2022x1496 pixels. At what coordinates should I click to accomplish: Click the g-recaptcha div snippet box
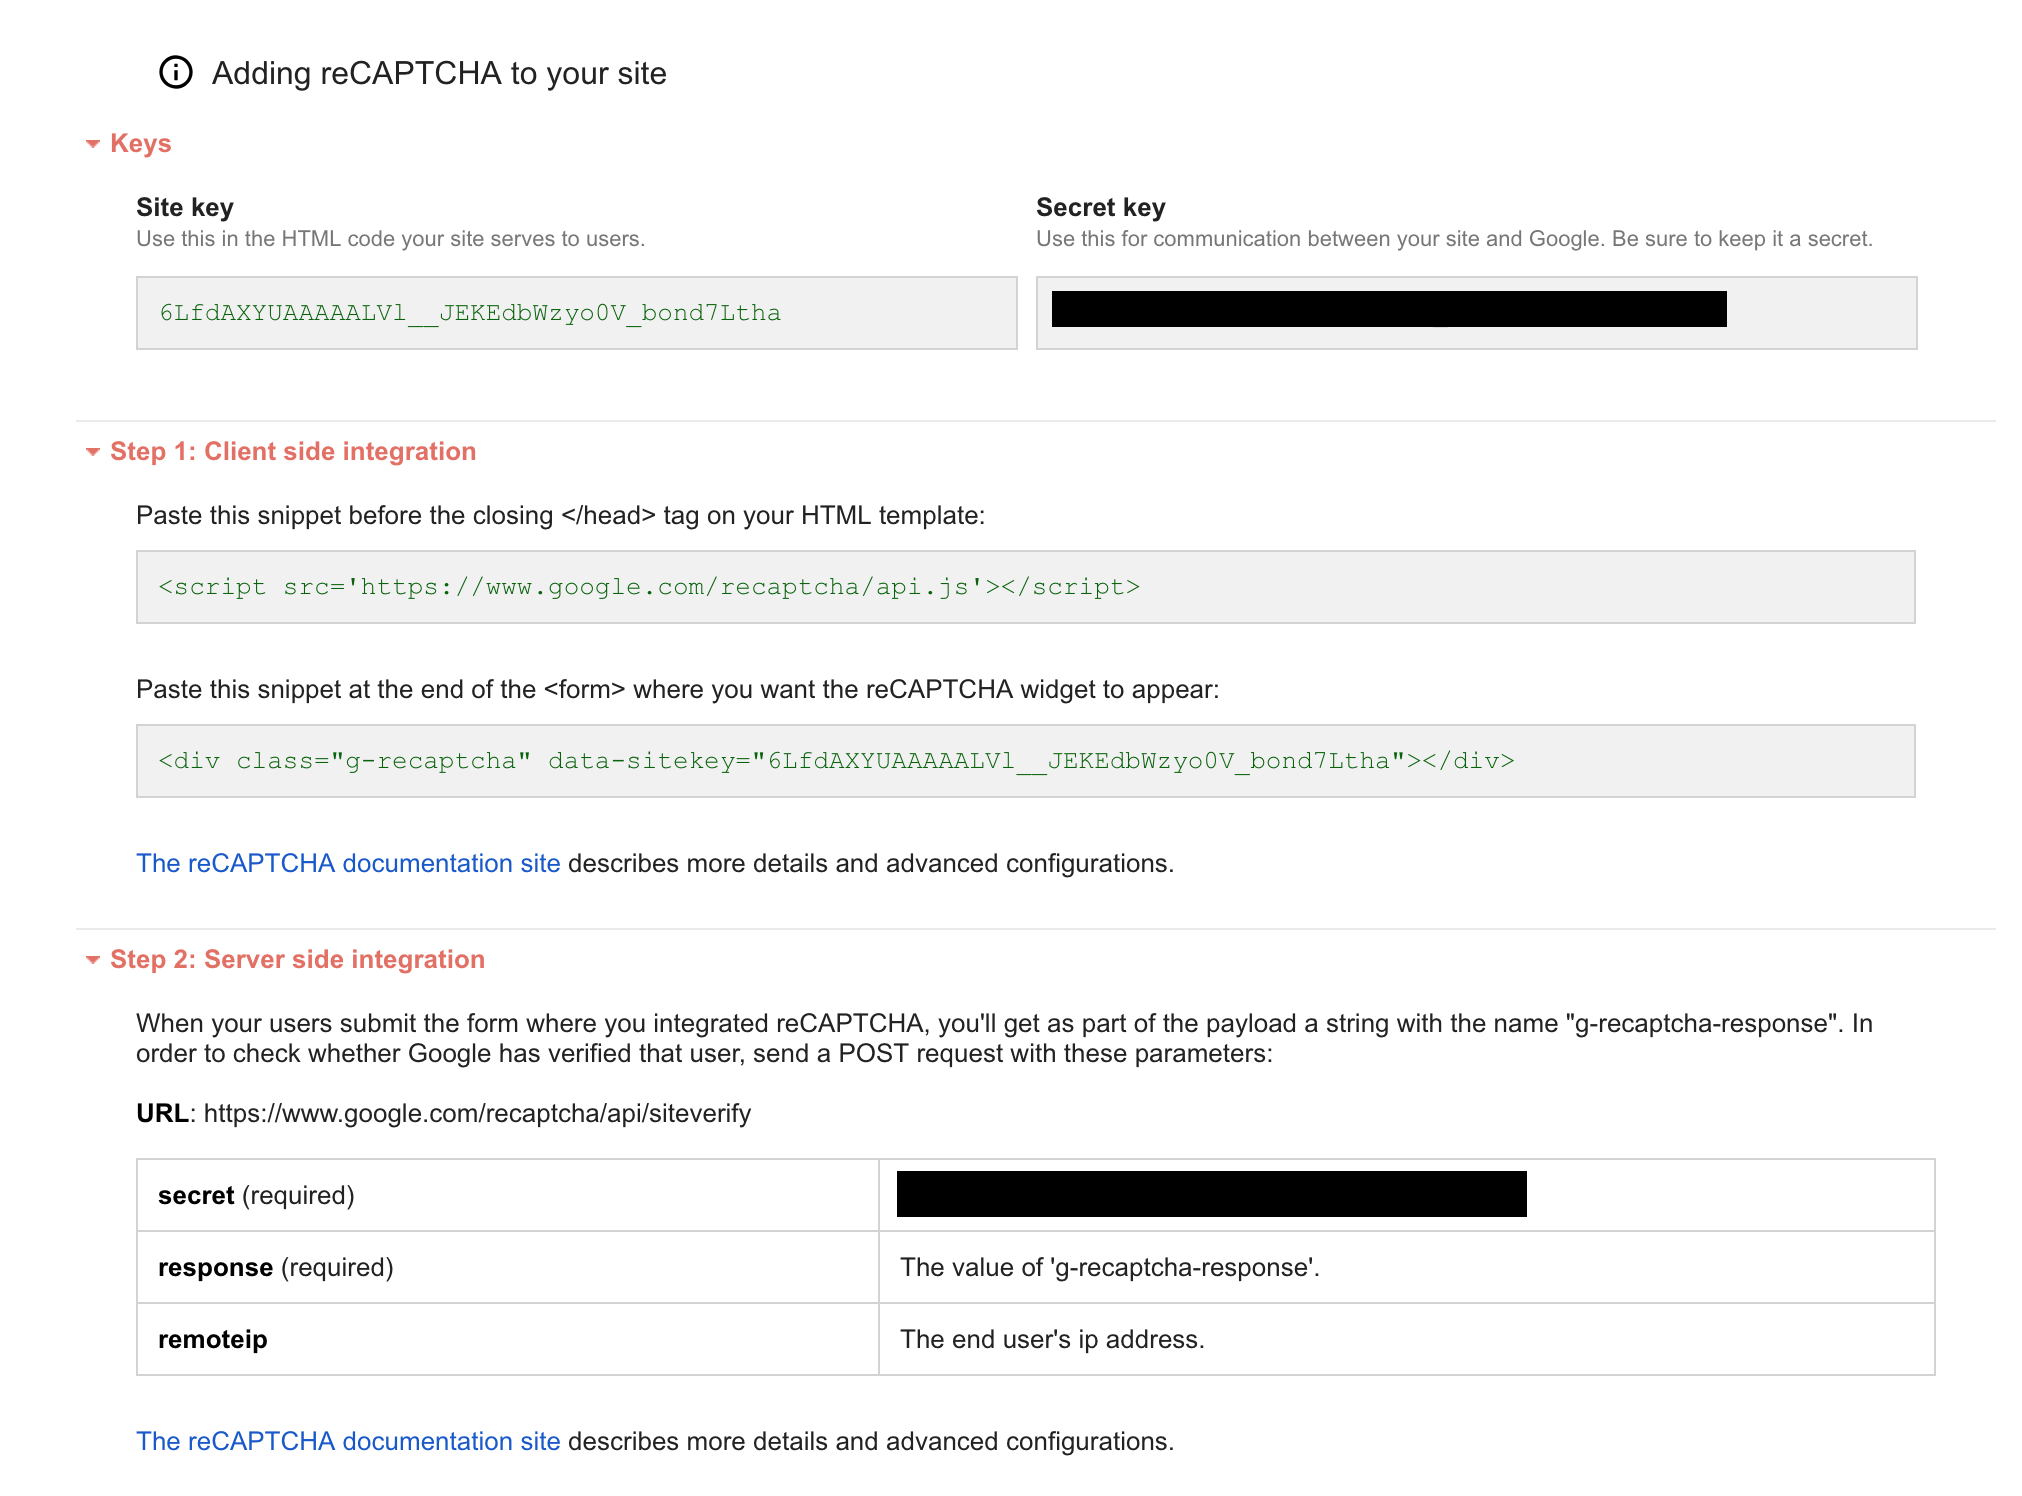click(1025, 761)
